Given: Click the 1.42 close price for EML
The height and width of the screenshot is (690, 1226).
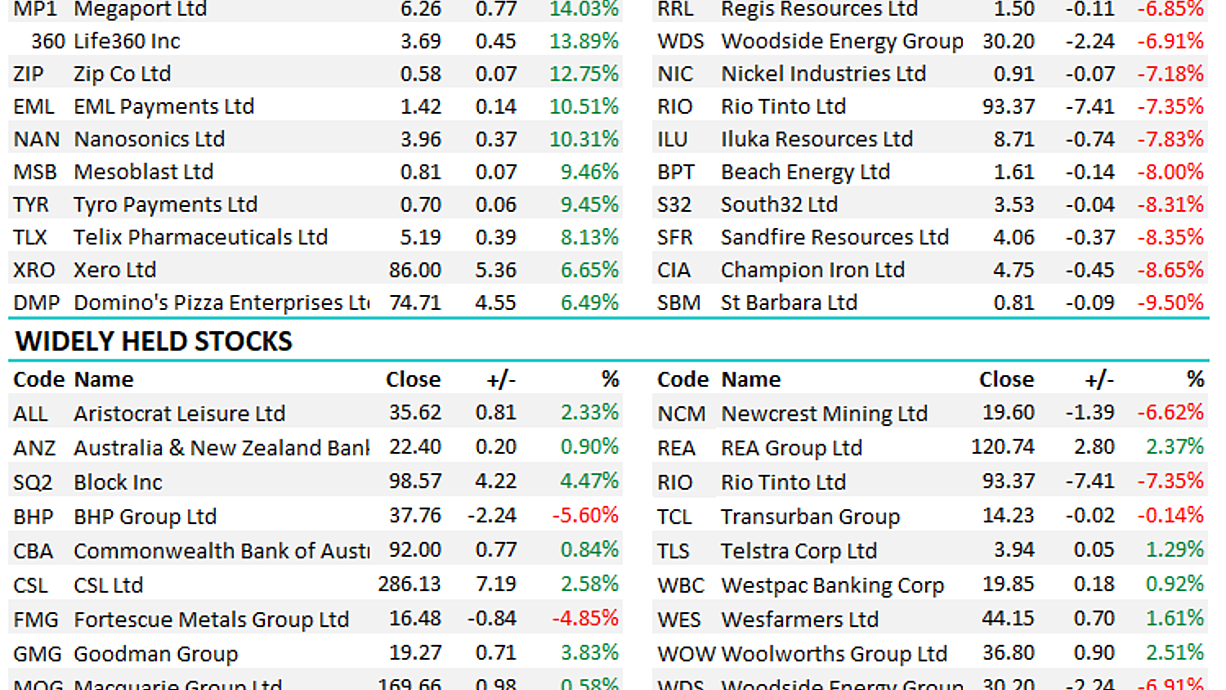Looking at the screenshot, I should (x=420, y=107).
